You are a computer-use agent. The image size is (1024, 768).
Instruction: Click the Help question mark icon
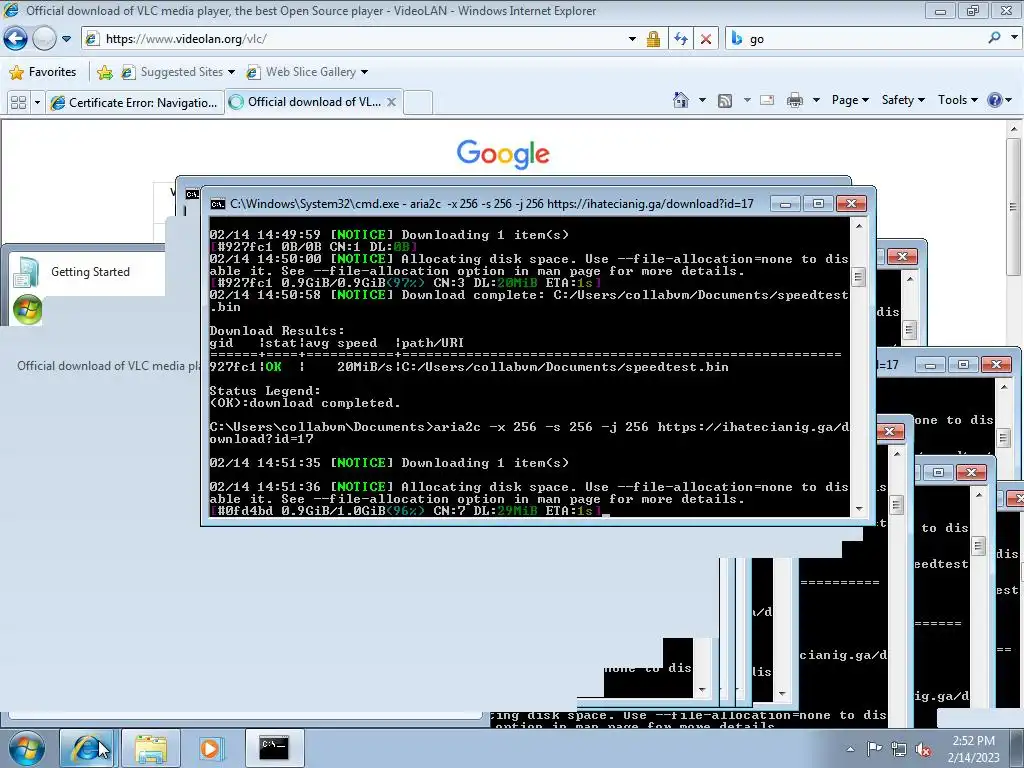[995, 100]
